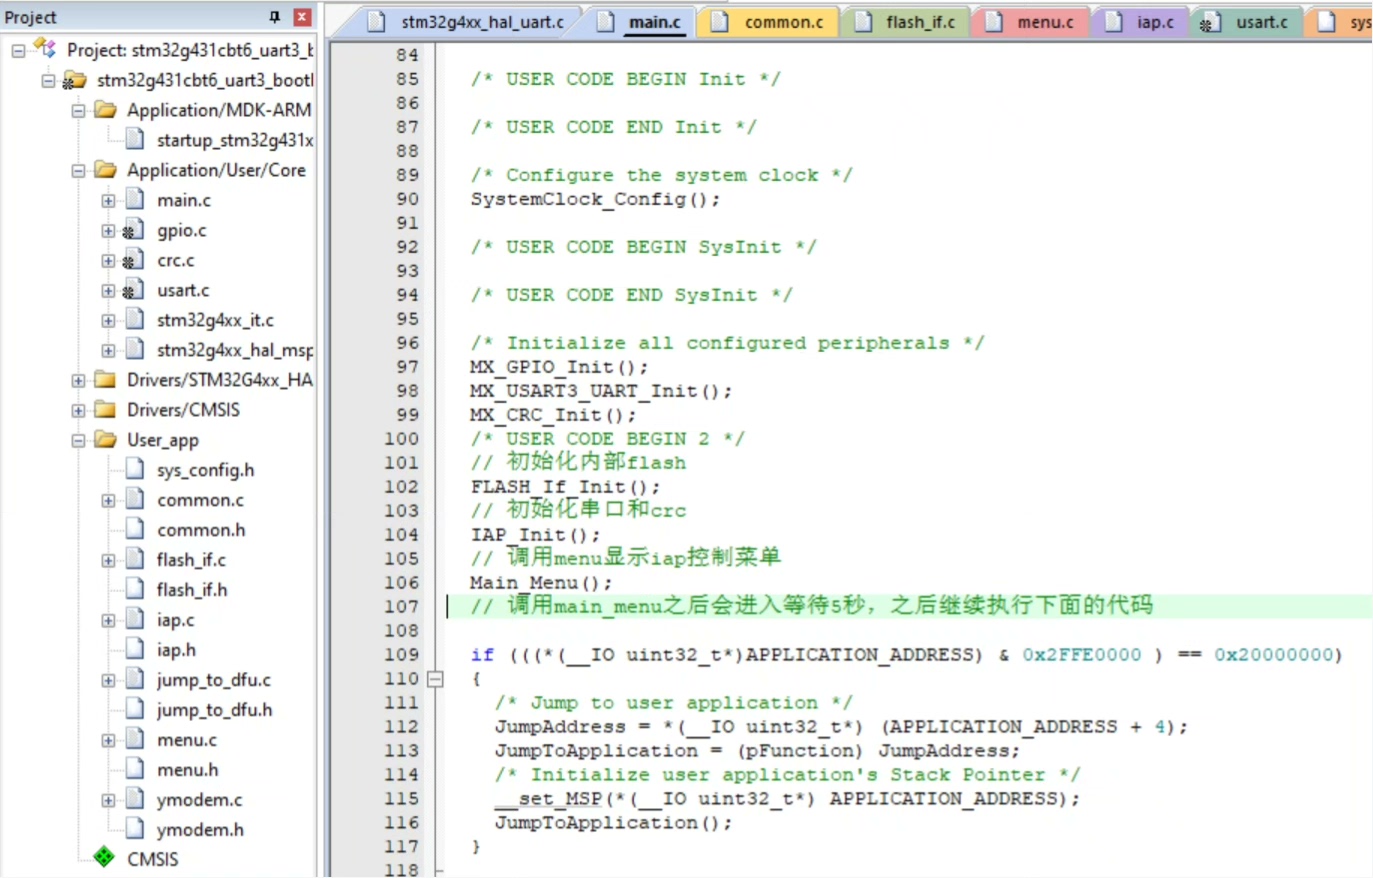Screen dimensions: 1373x878
Task: Expand Drivers/STM32G4xx_HAL folder
Action: click(78, 380)
